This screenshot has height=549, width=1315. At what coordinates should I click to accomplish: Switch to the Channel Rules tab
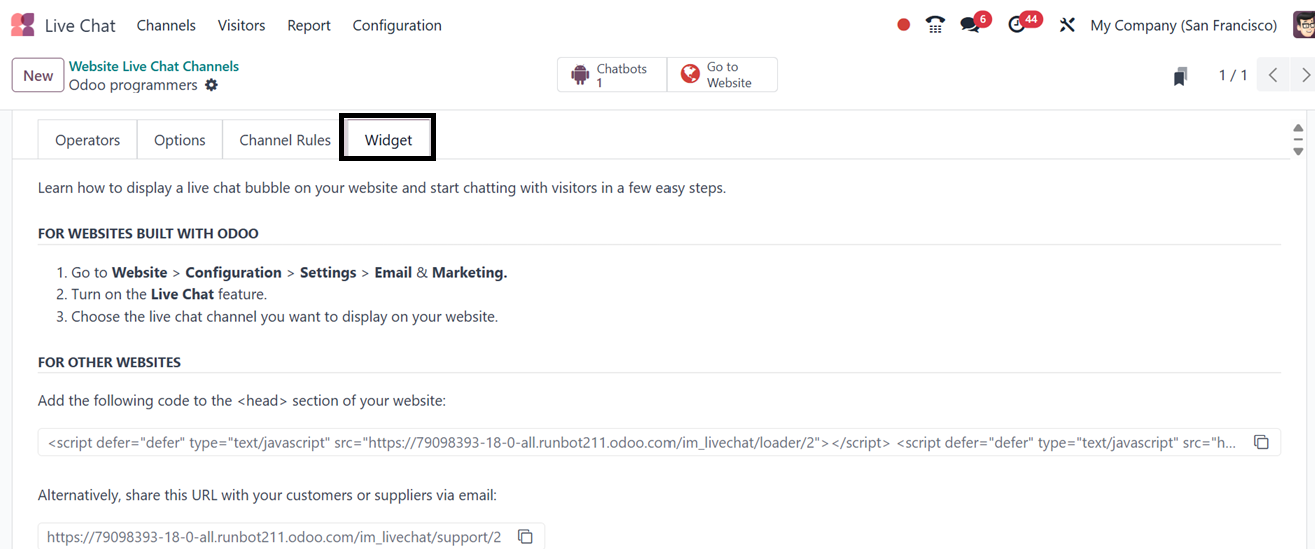285,140
